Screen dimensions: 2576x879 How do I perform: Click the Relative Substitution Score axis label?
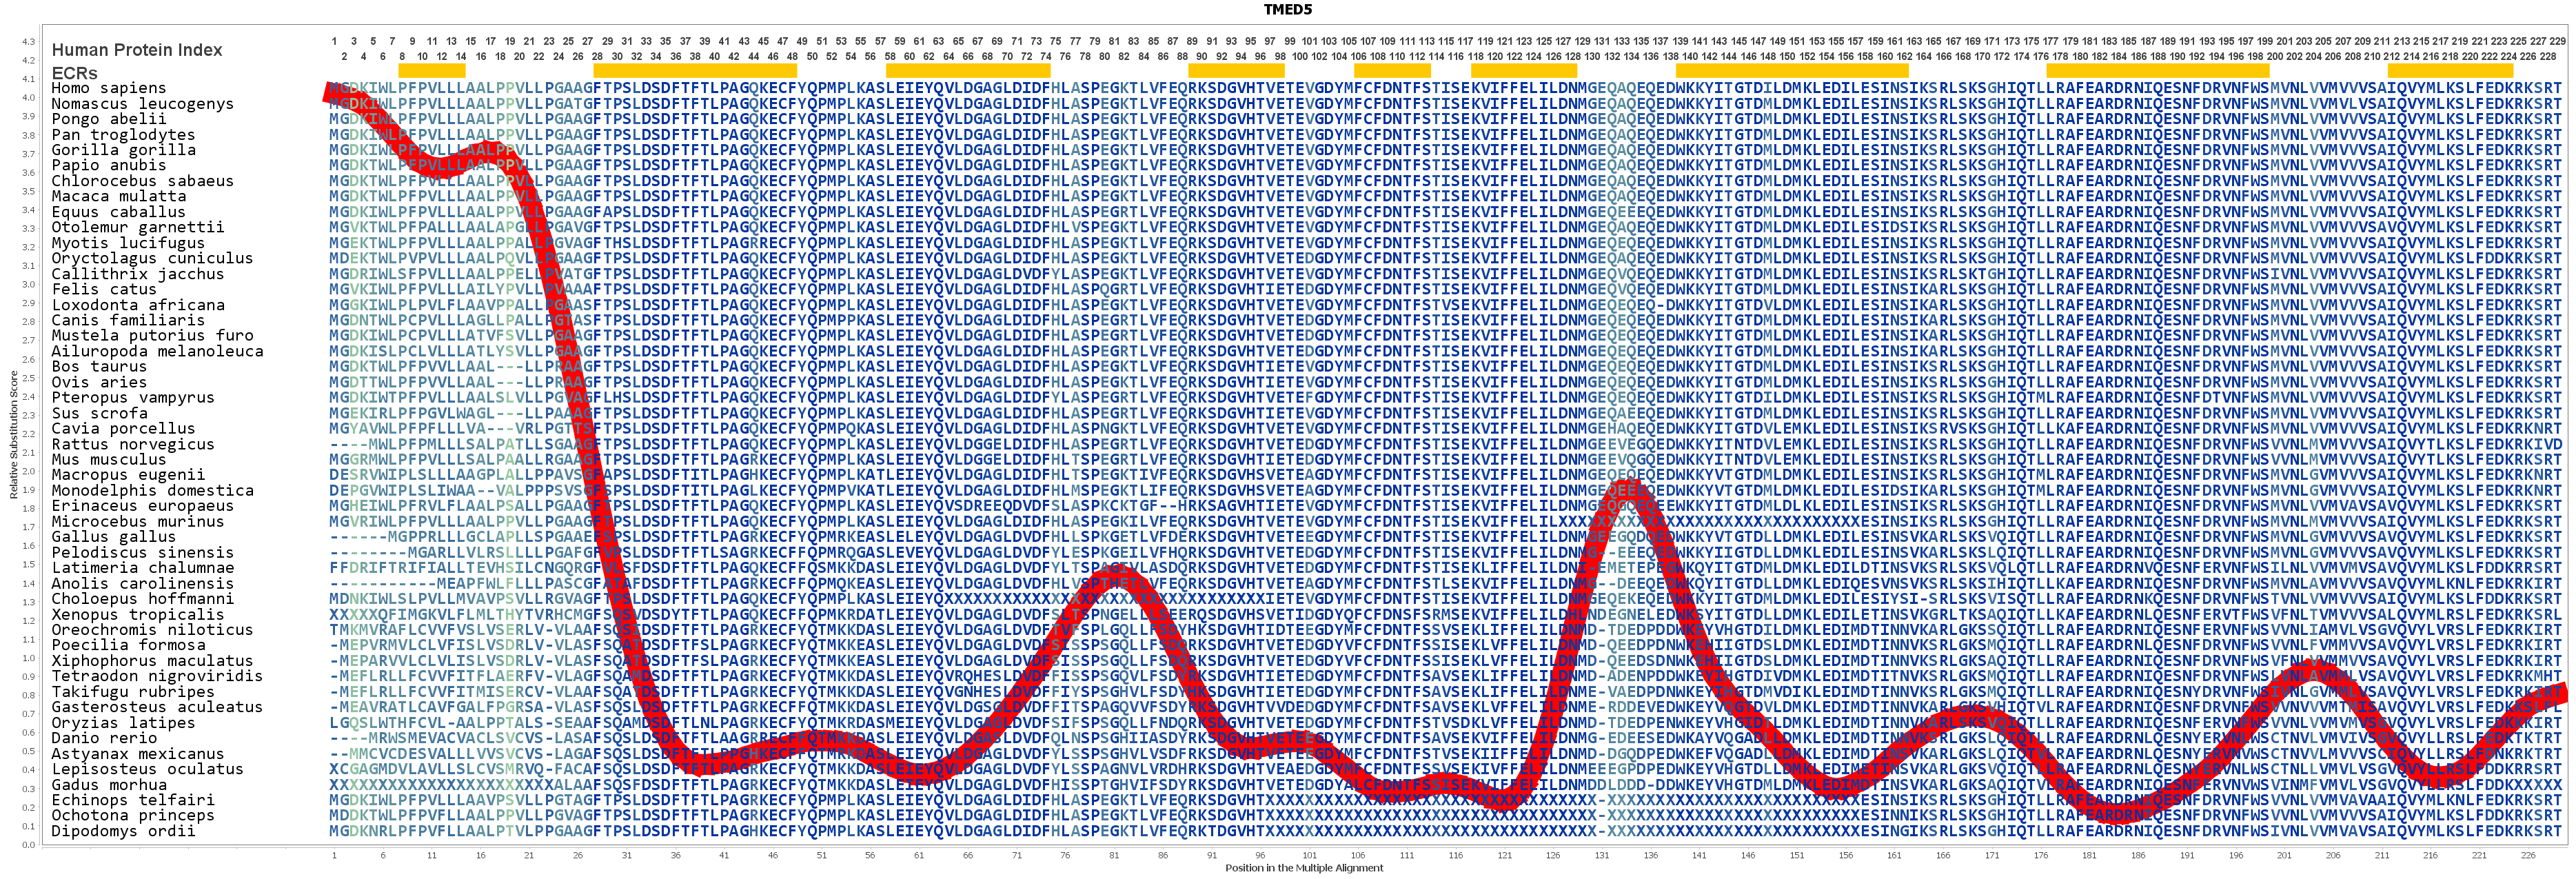(14, 435)
